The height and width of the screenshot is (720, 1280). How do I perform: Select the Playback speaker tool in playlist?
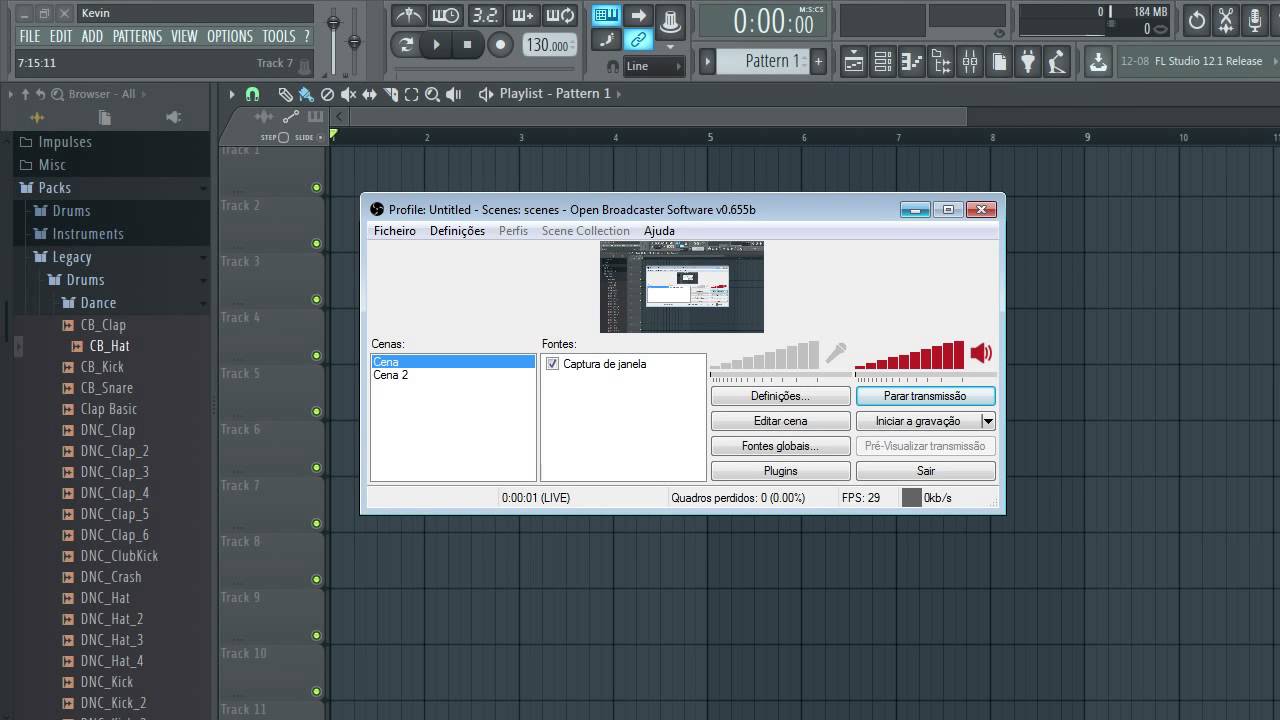coord(453,94)
